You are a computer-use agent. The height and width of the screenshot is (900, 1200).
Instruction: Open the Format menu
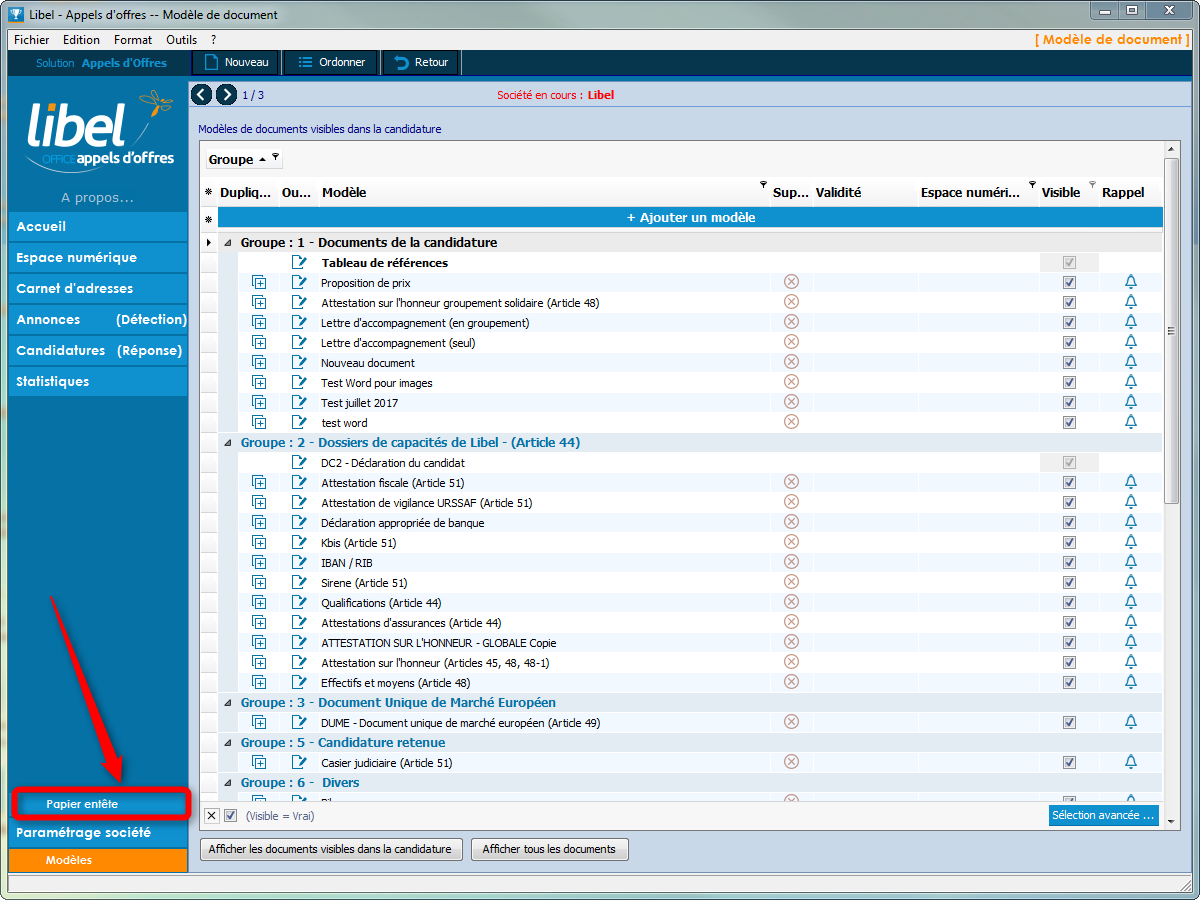click(133, 40)
